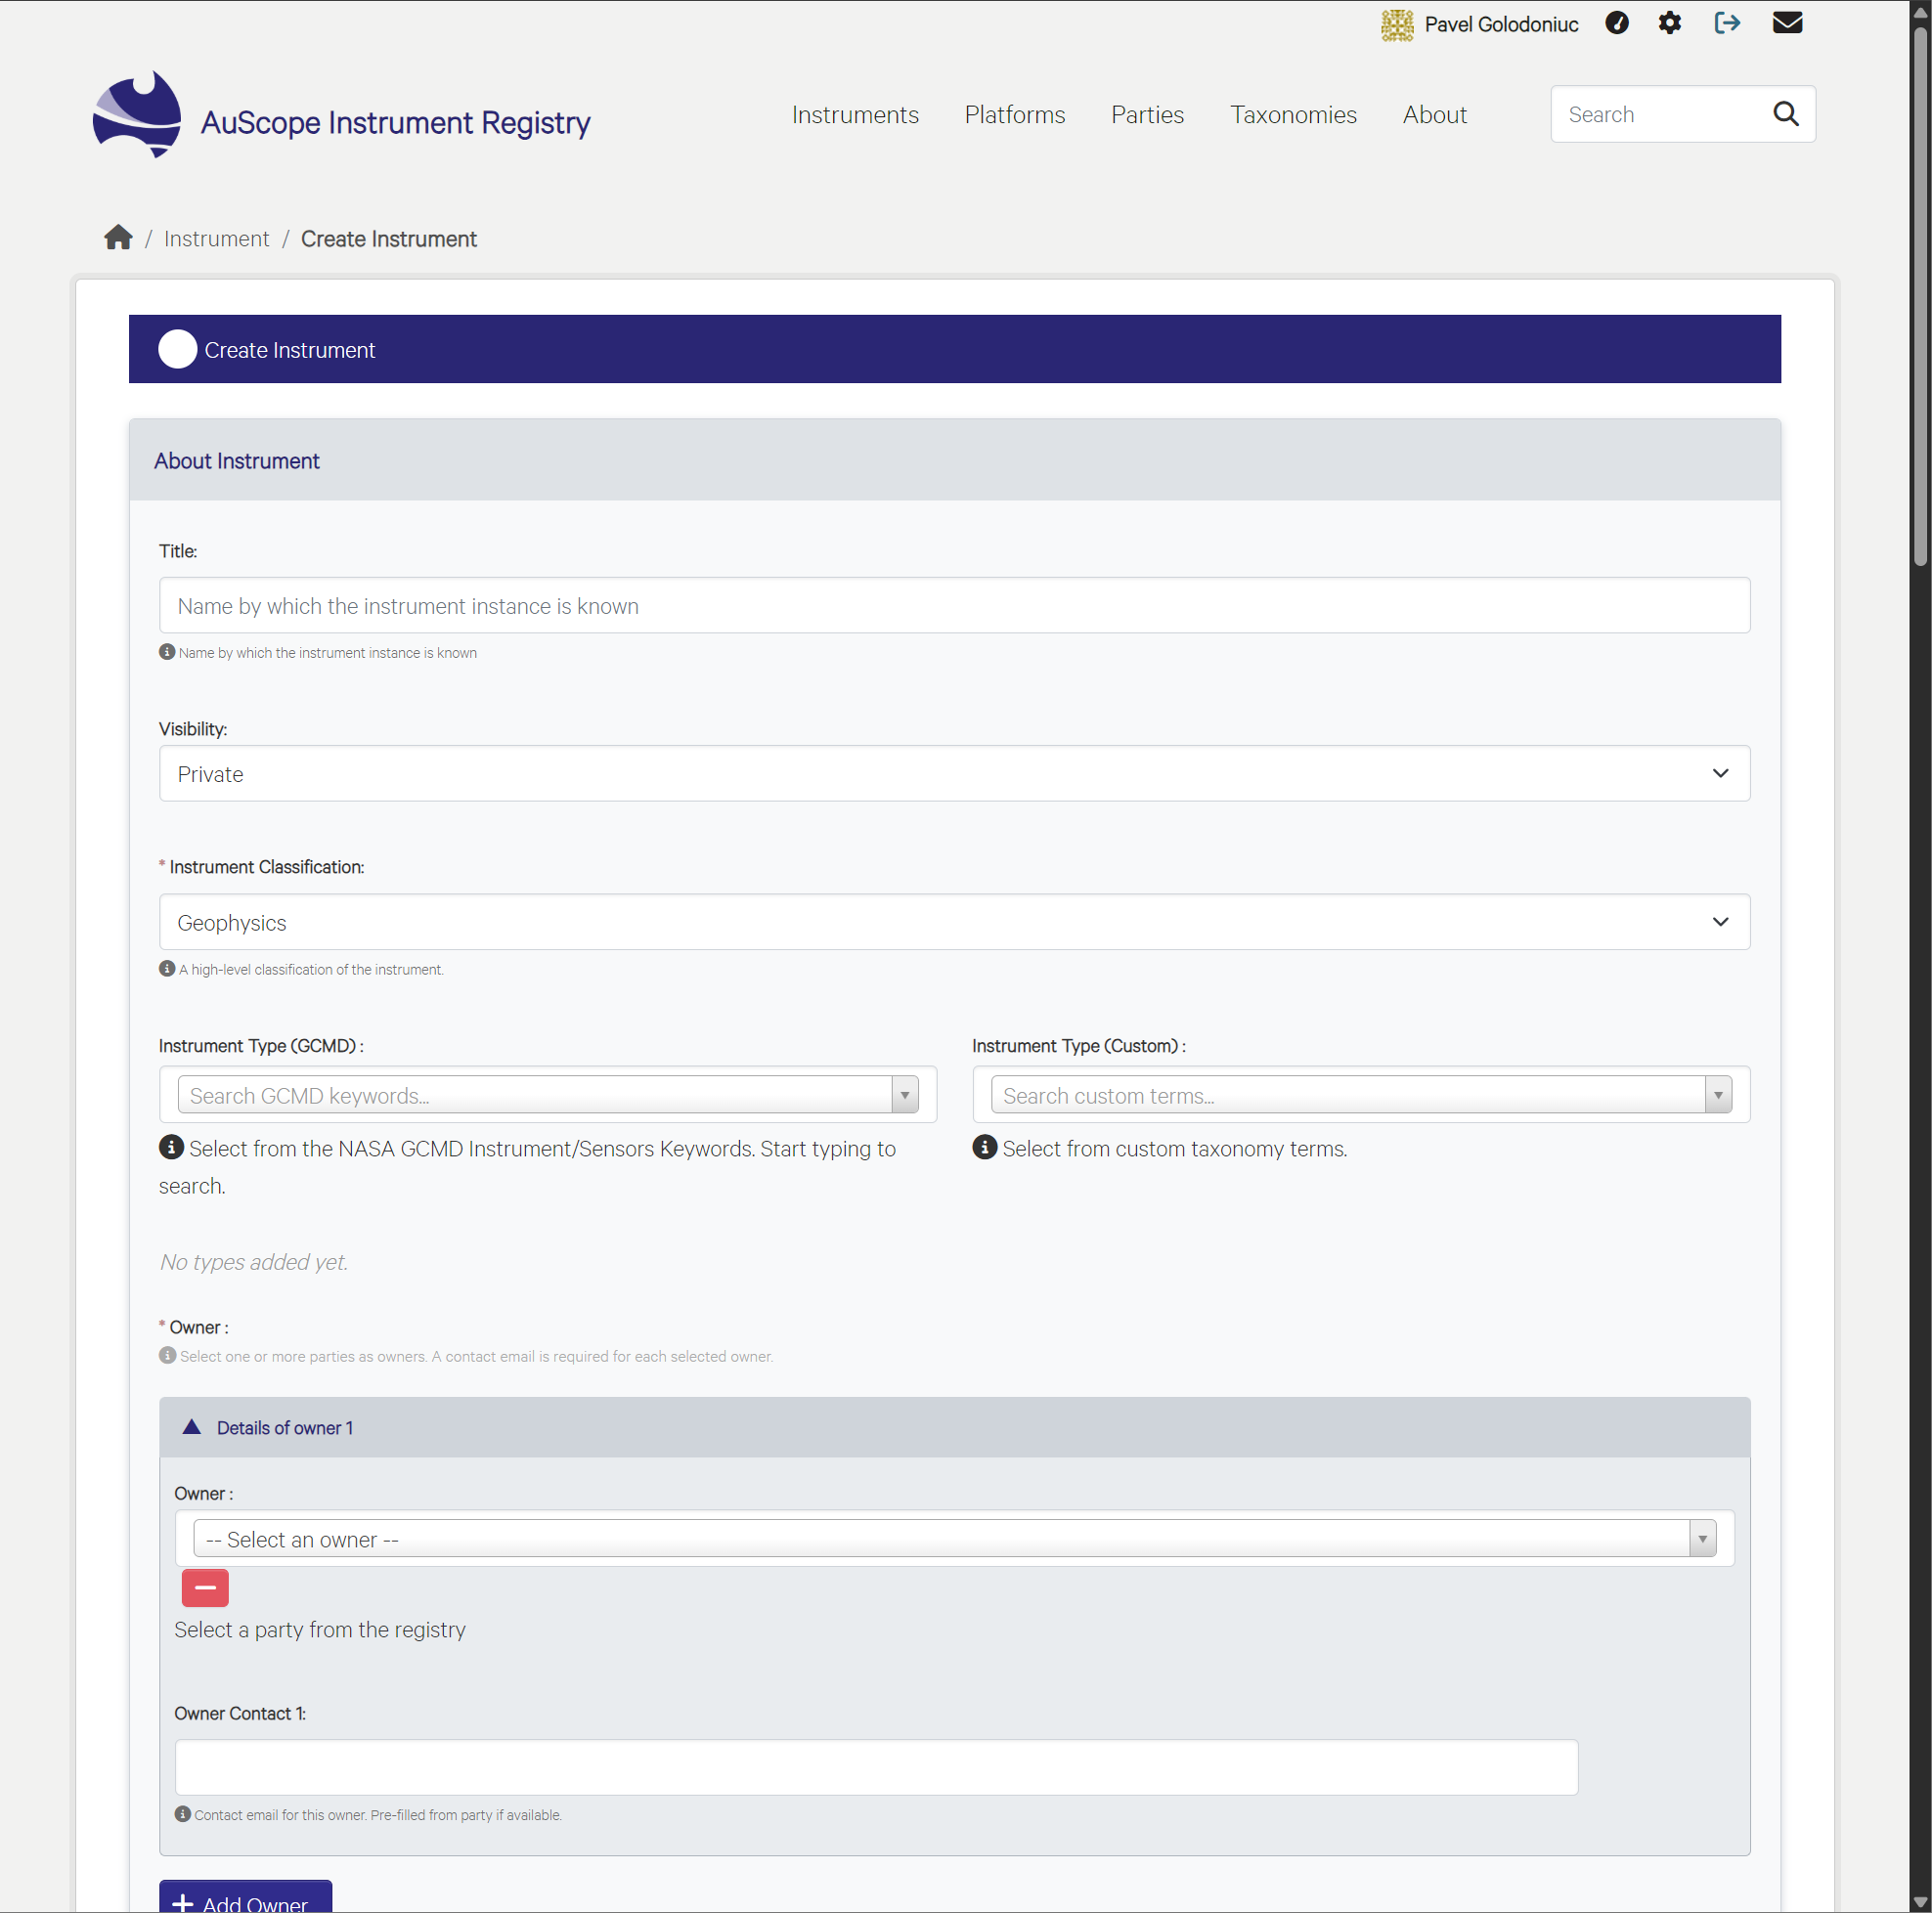Open the Instruments menu
This screenshot has width=1932, height=1913.
[x=855, y=115]
